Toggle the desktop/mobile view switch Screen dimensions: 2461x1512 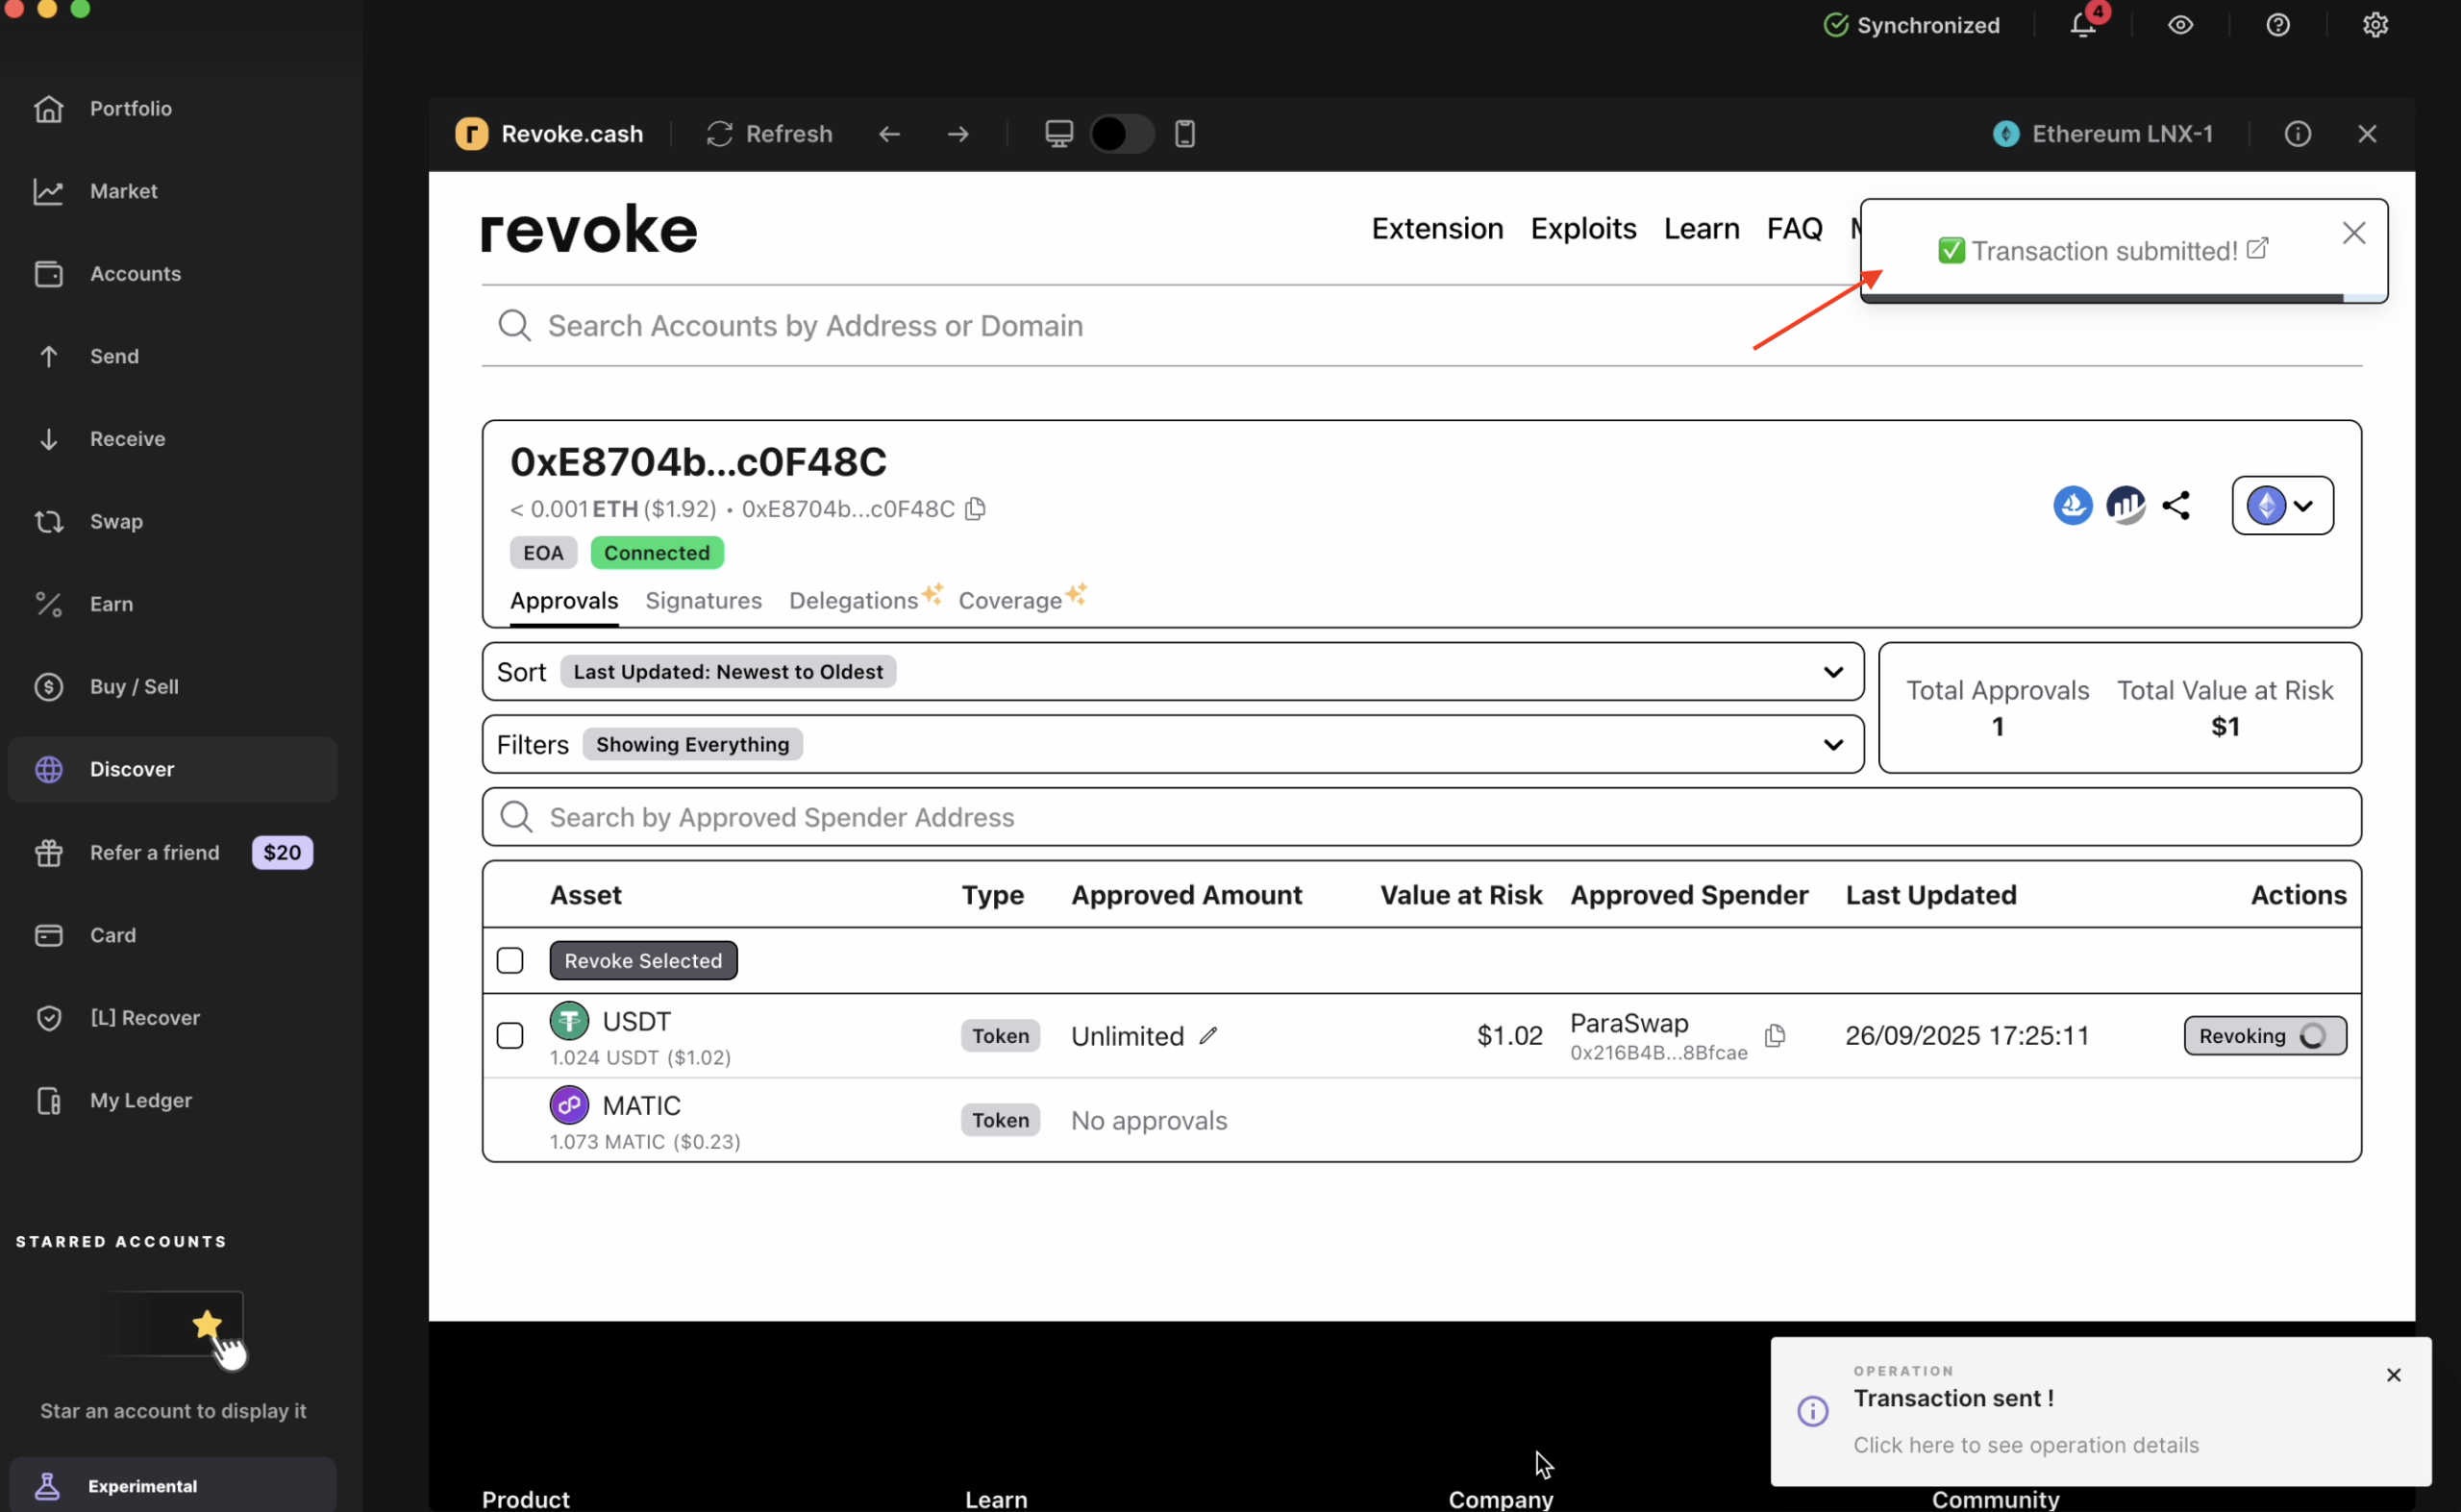[1121, 133]
